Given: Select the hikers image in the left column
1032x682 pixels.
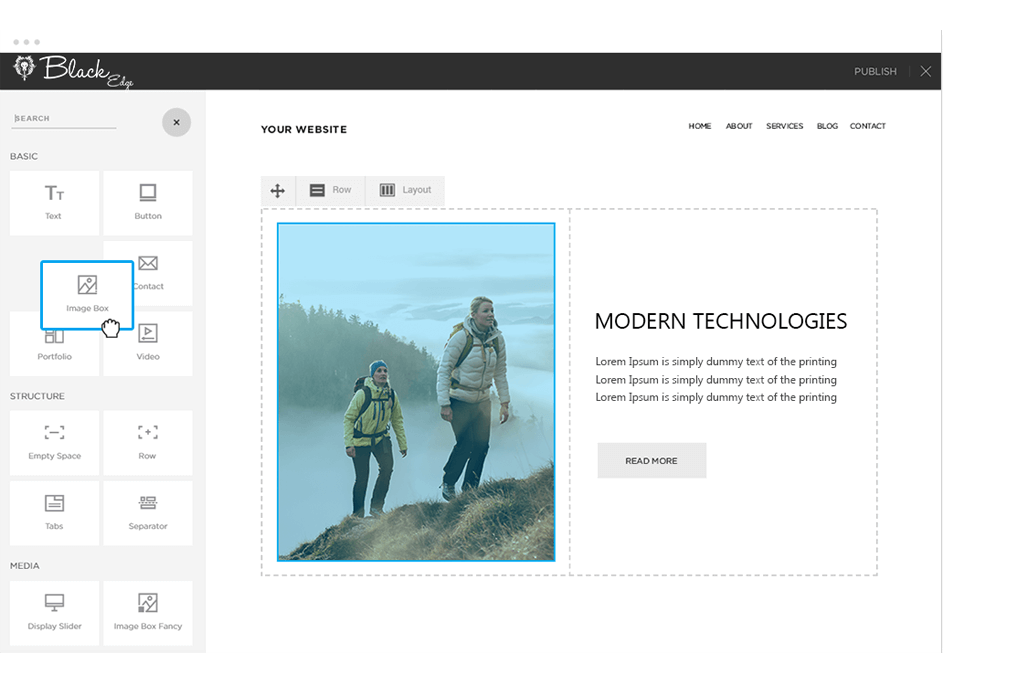Looking at the screenshot, I should click(416, 392).
